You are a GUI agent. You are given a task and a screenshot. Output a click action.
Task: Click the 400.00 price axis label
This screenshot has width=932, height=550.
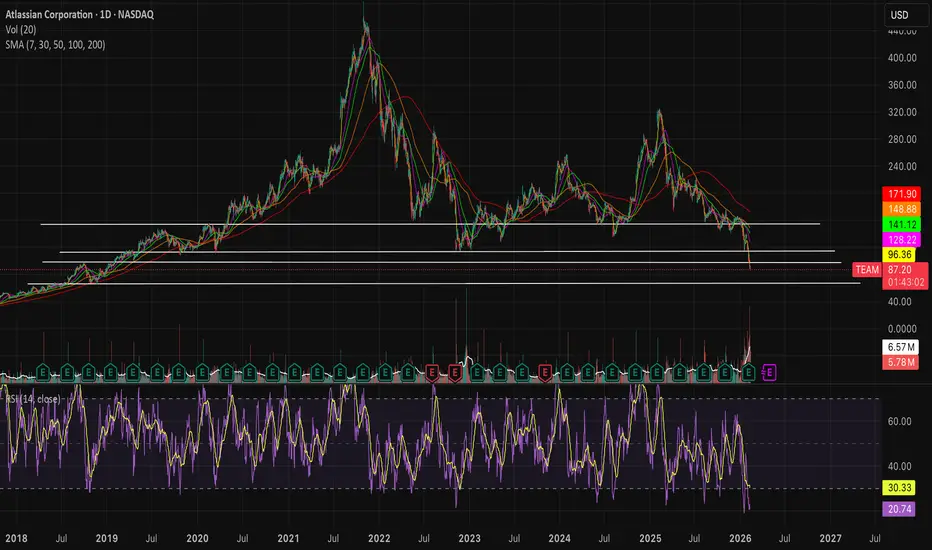(x=902, y=58)
